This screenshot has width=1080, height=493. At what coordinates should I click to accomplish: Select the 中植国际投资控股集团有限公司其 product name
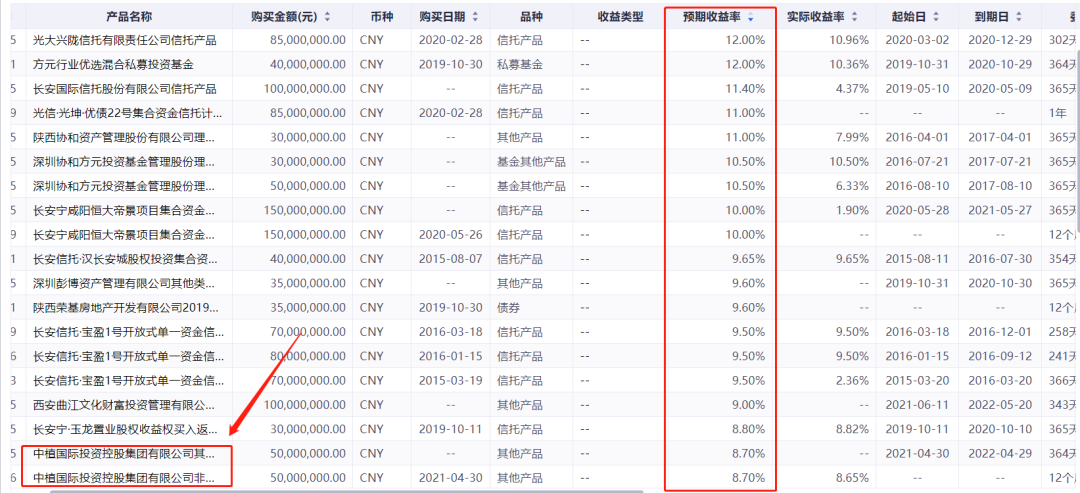tap(124, 454)
